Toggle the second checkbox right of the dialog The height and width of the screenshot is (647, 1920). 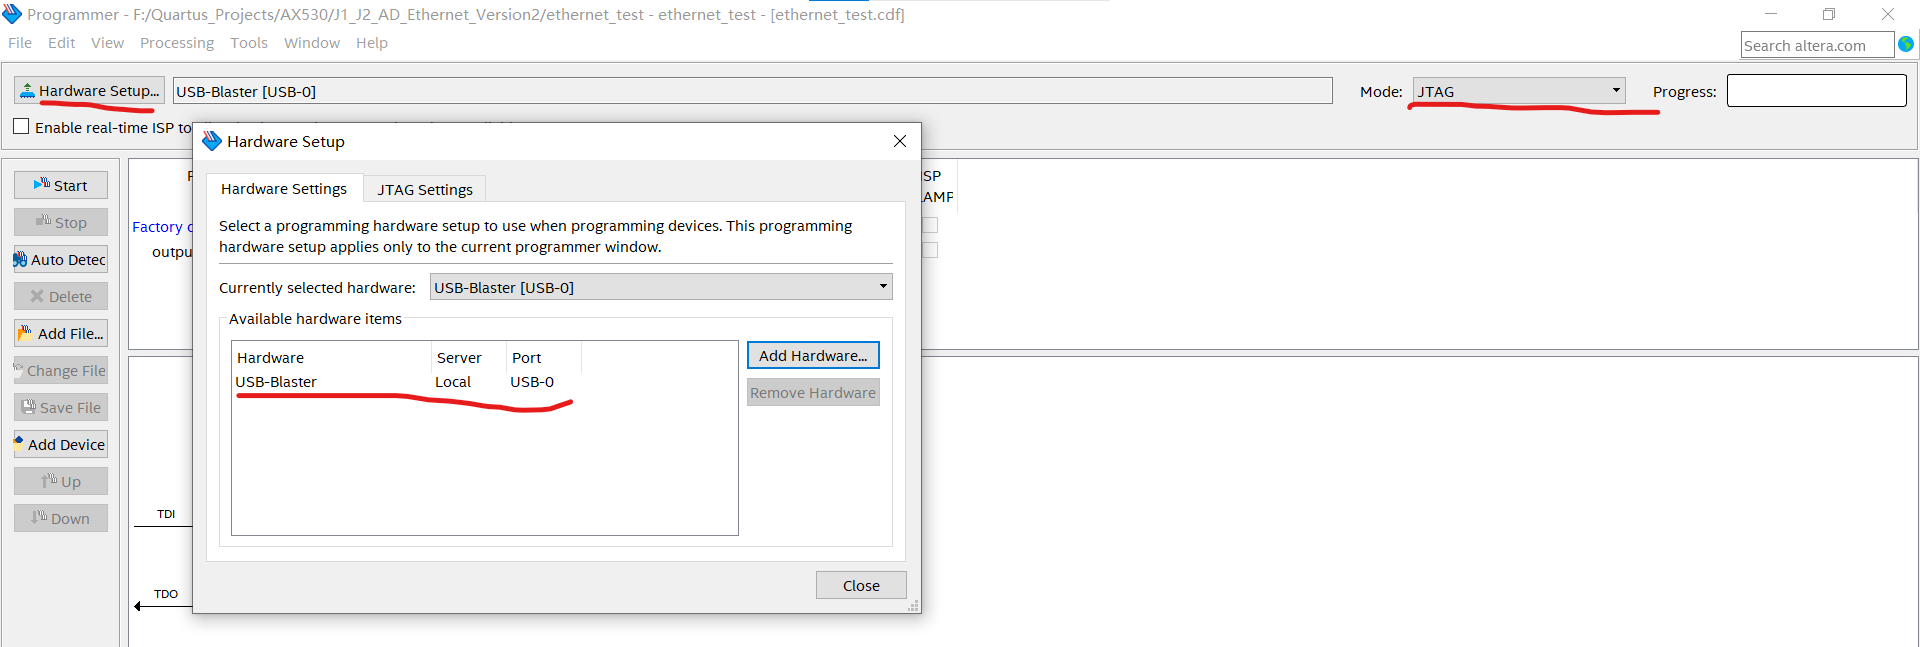pyautogui.click(x=930, y=250)
